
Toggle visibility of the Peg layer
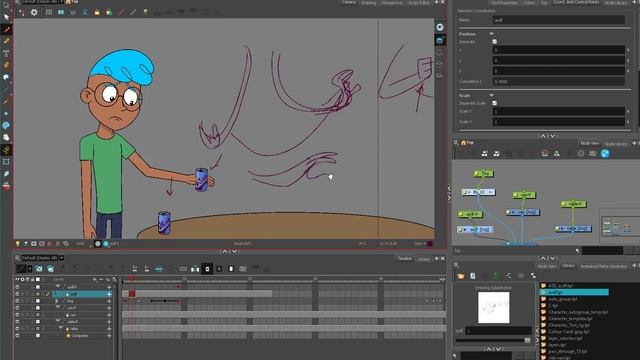coord(17,301)
